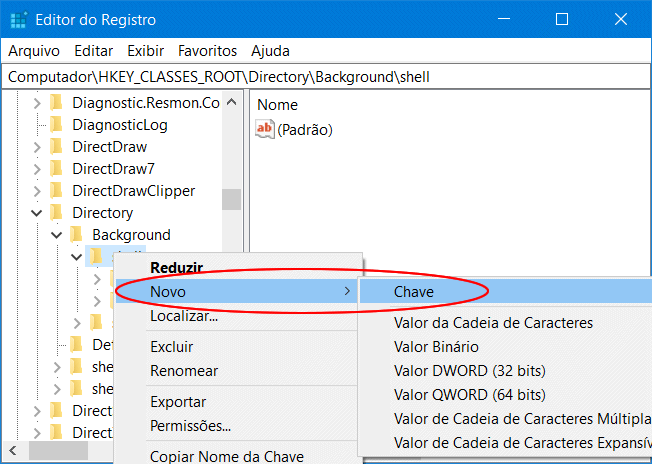Select the DirectDraw folder icon
652x464 pixels.
[x=56, y=147]
